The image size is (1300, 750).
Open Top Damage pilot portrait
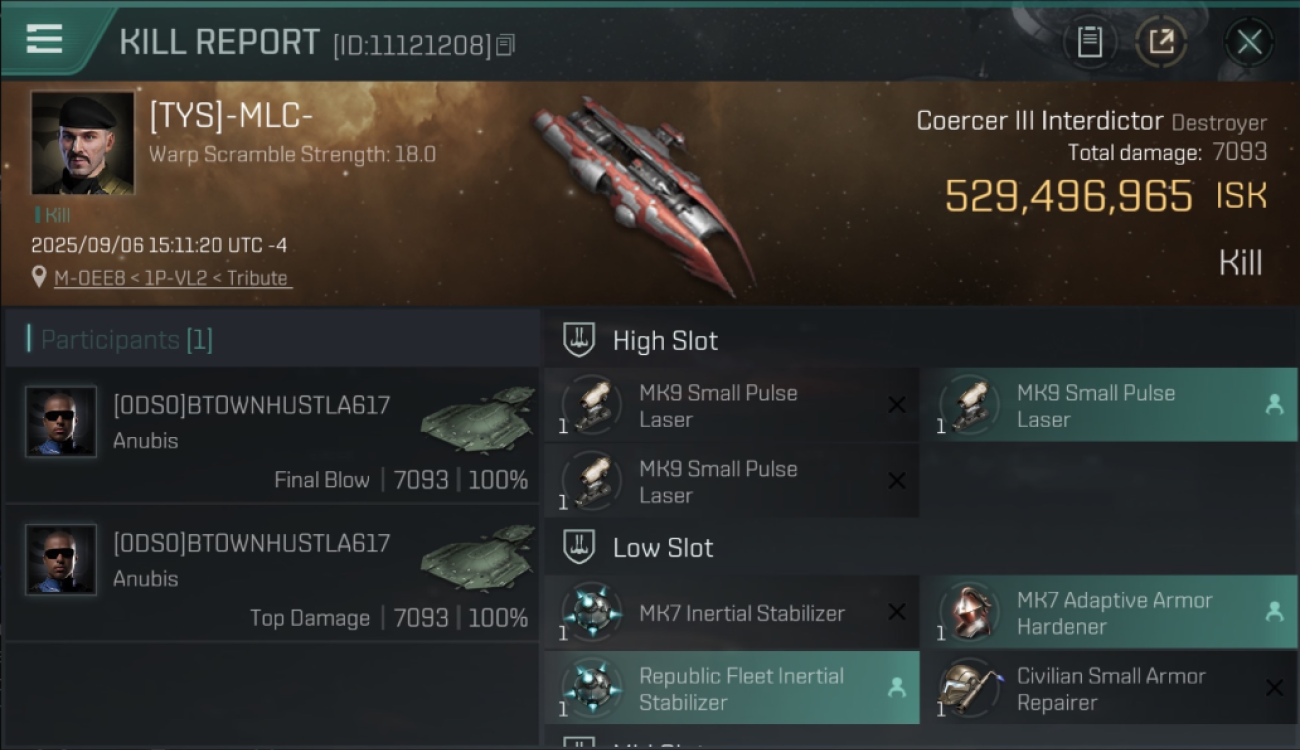tap(61, 560)
